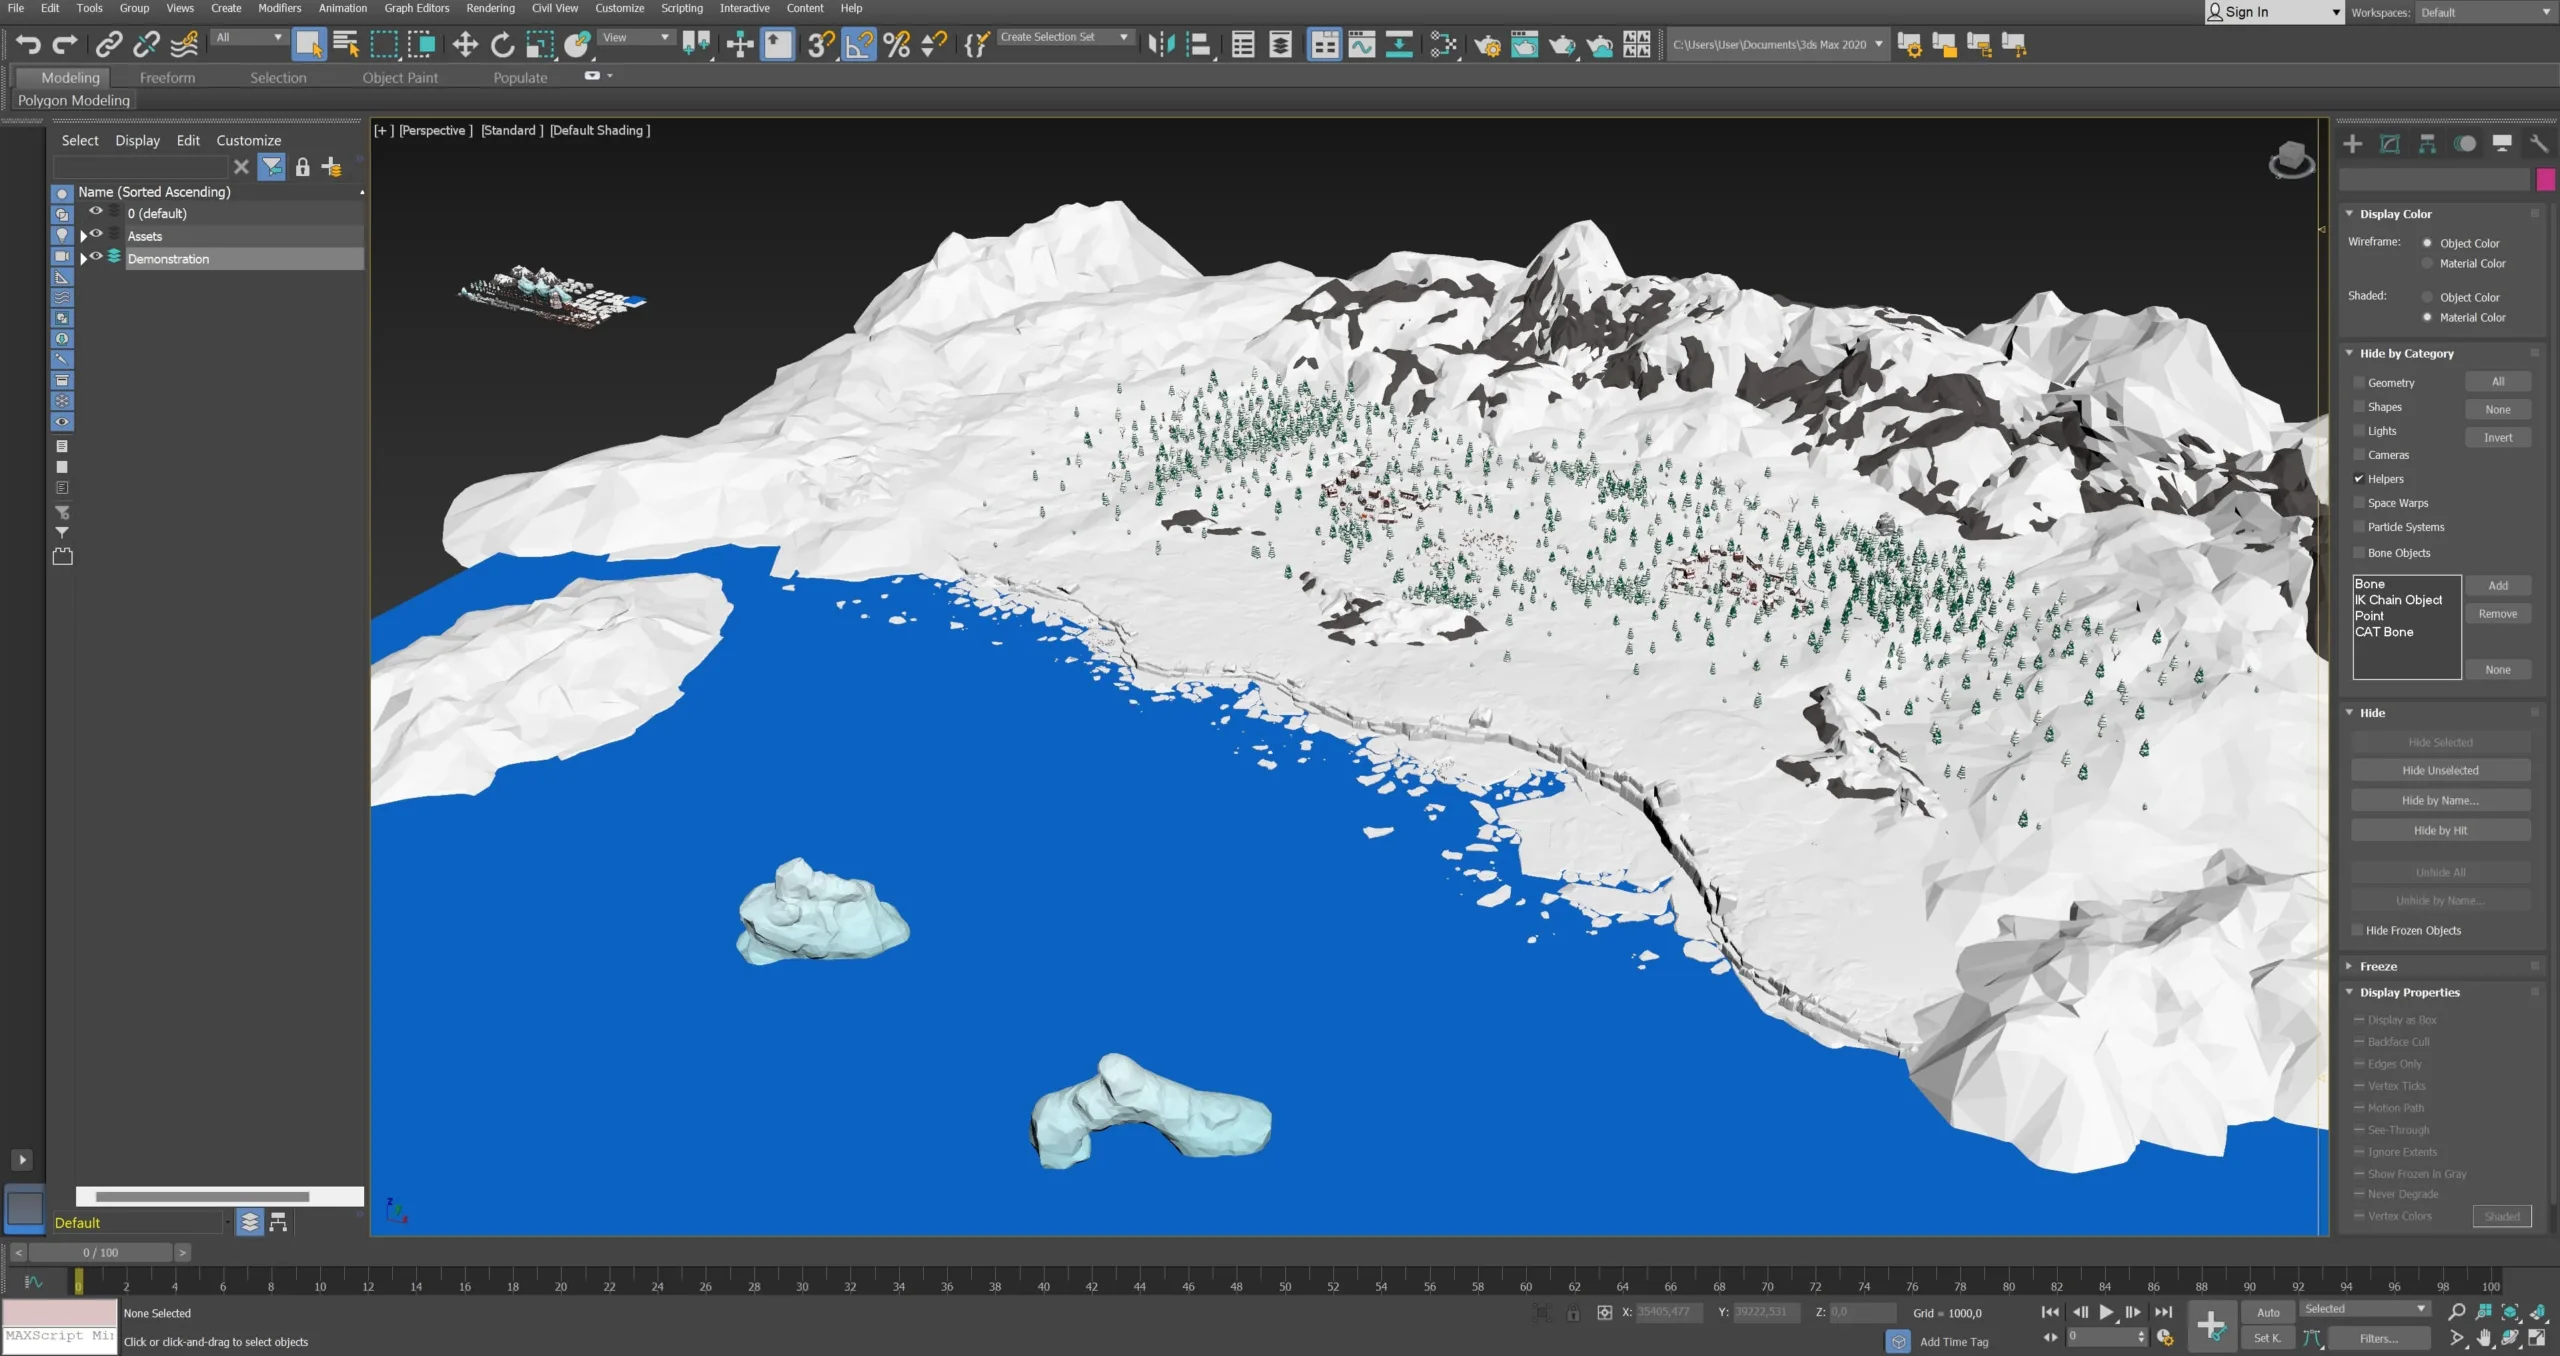Toggle visibility eye of Assets layer
The image size is (2560, 1356).
click(x=96, y=234)
